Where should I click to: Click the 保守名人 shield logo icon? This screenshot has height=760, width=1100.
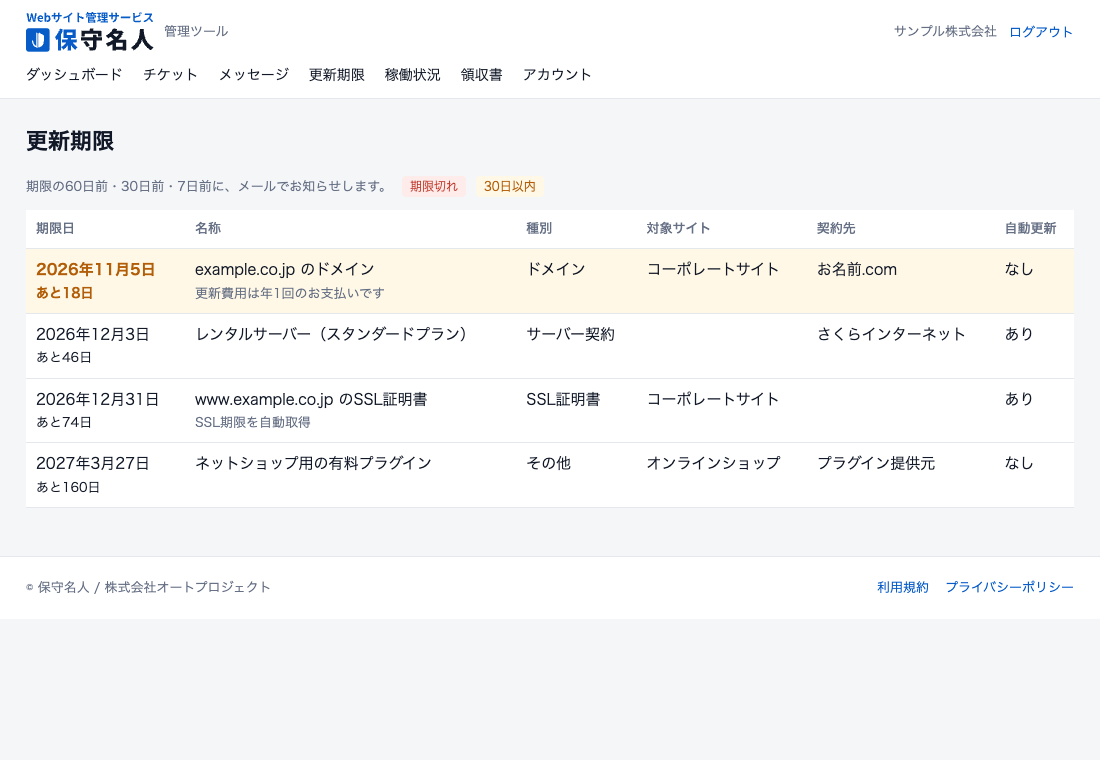tap(38, 40)
